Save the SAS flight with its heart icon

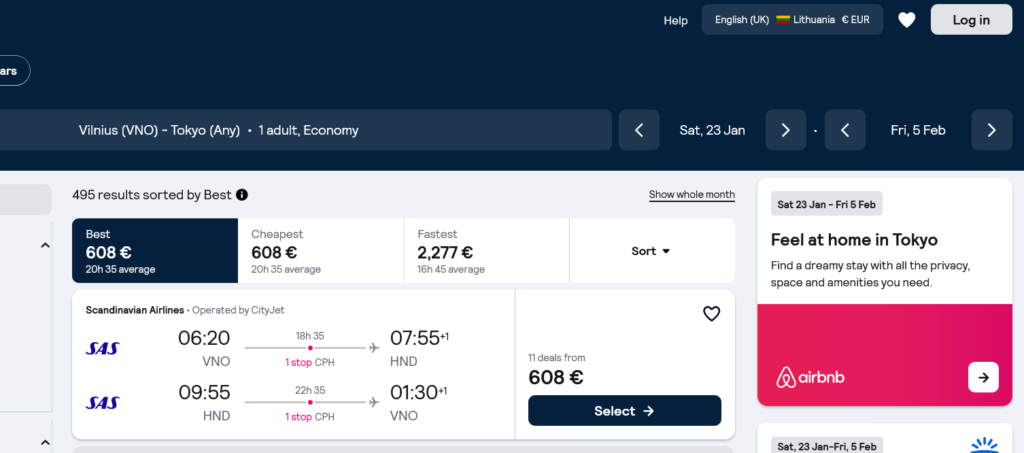tap(711, 314)
